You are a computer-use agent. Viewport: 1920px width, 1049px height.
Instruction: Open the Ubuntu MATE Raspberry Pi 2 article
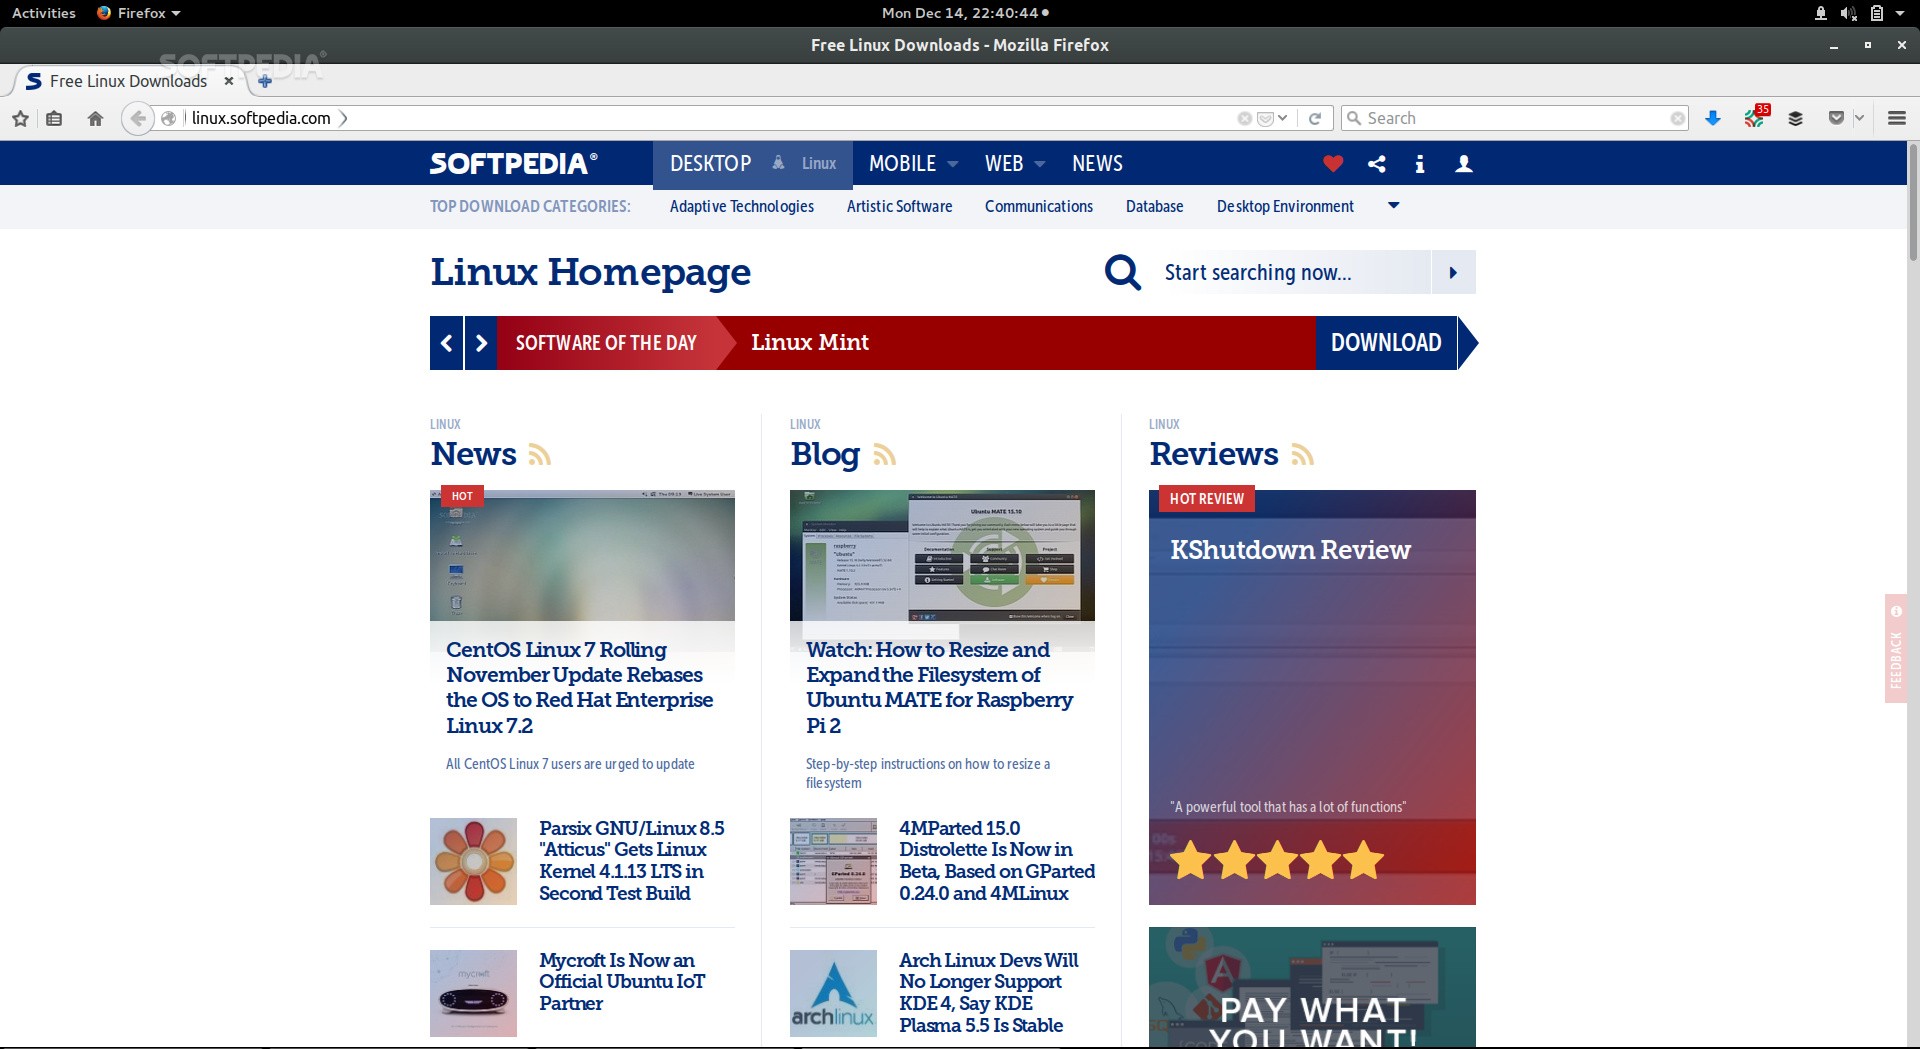click(x=939, y=687)
